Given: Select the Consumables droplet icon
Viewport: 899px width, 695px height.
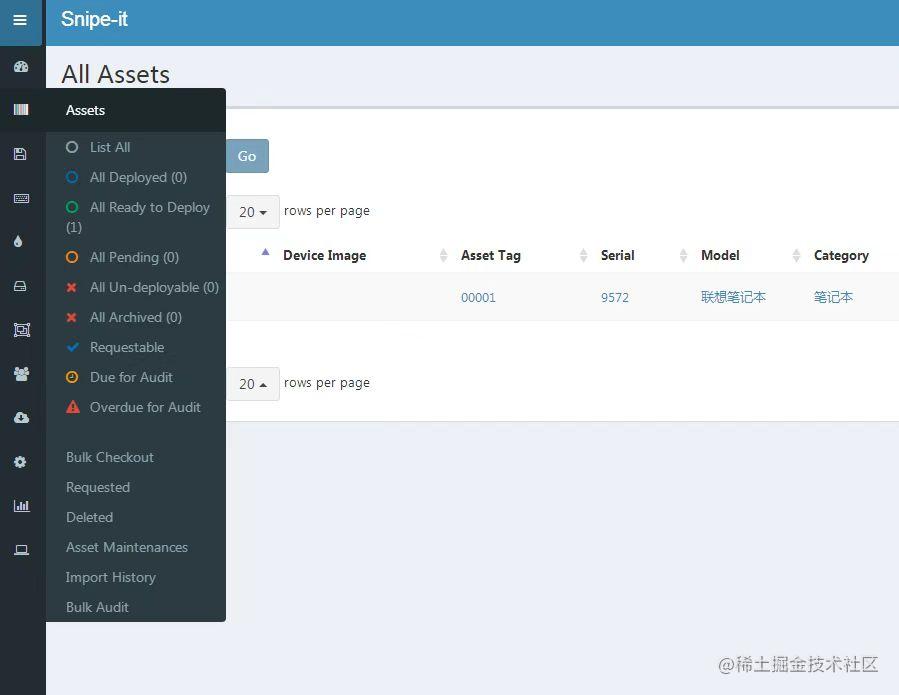Looking at the screenshot, I should point(21,242).
